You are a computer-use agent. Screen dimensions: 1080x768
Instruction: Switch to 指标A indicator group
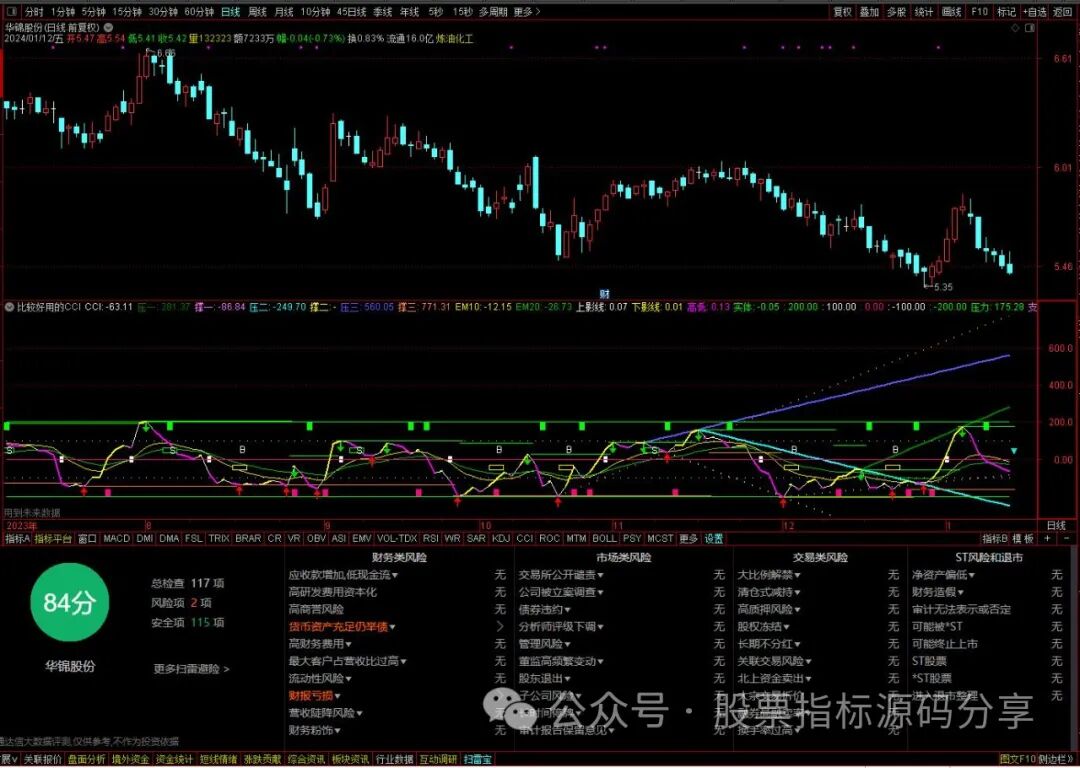pyautogui.click(x=17, y=539)
